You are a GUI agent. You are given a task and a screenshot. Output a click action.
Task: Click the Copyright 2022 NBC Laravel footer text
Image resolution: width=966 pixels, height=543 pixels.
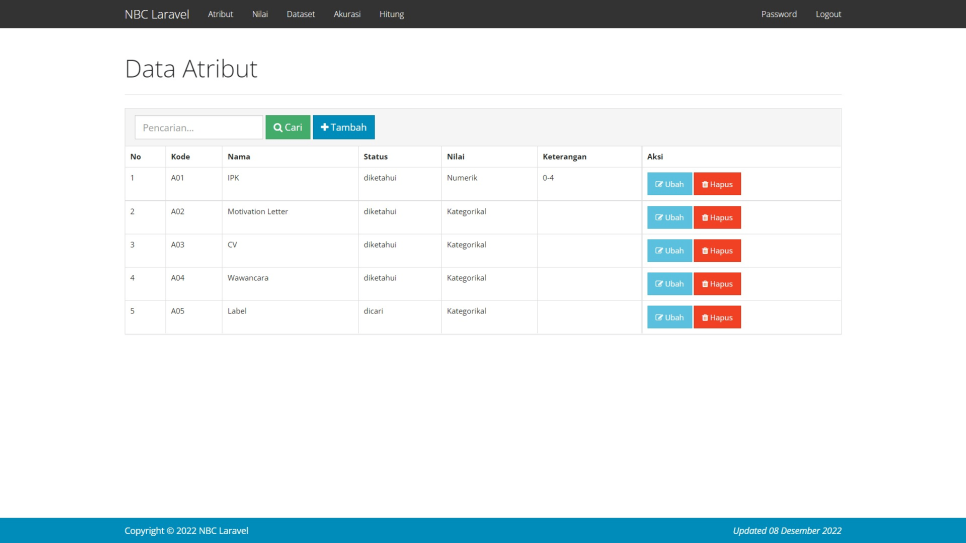(x=186, y=531)
